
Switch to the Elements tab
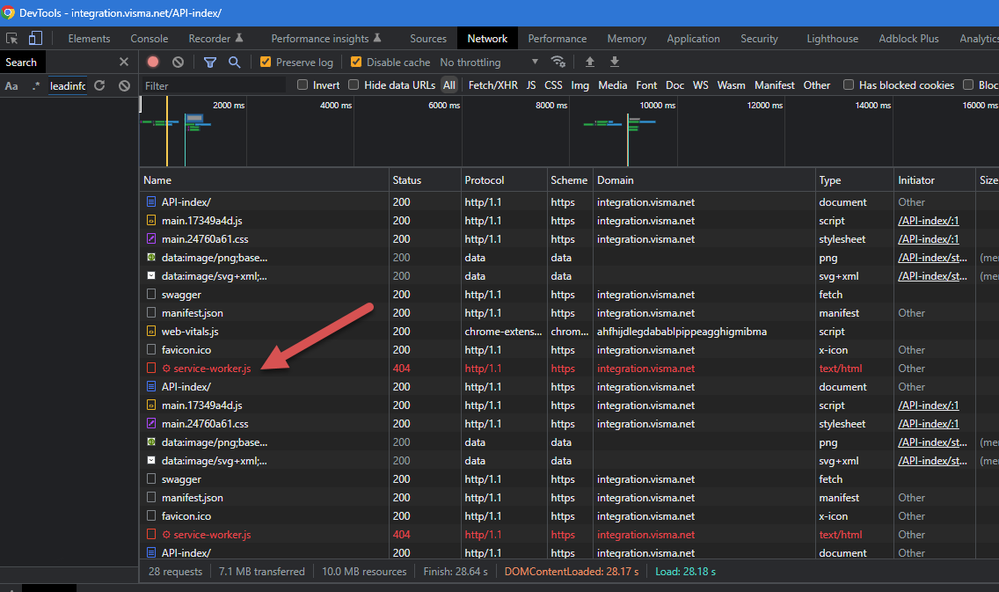pos(89,38)
